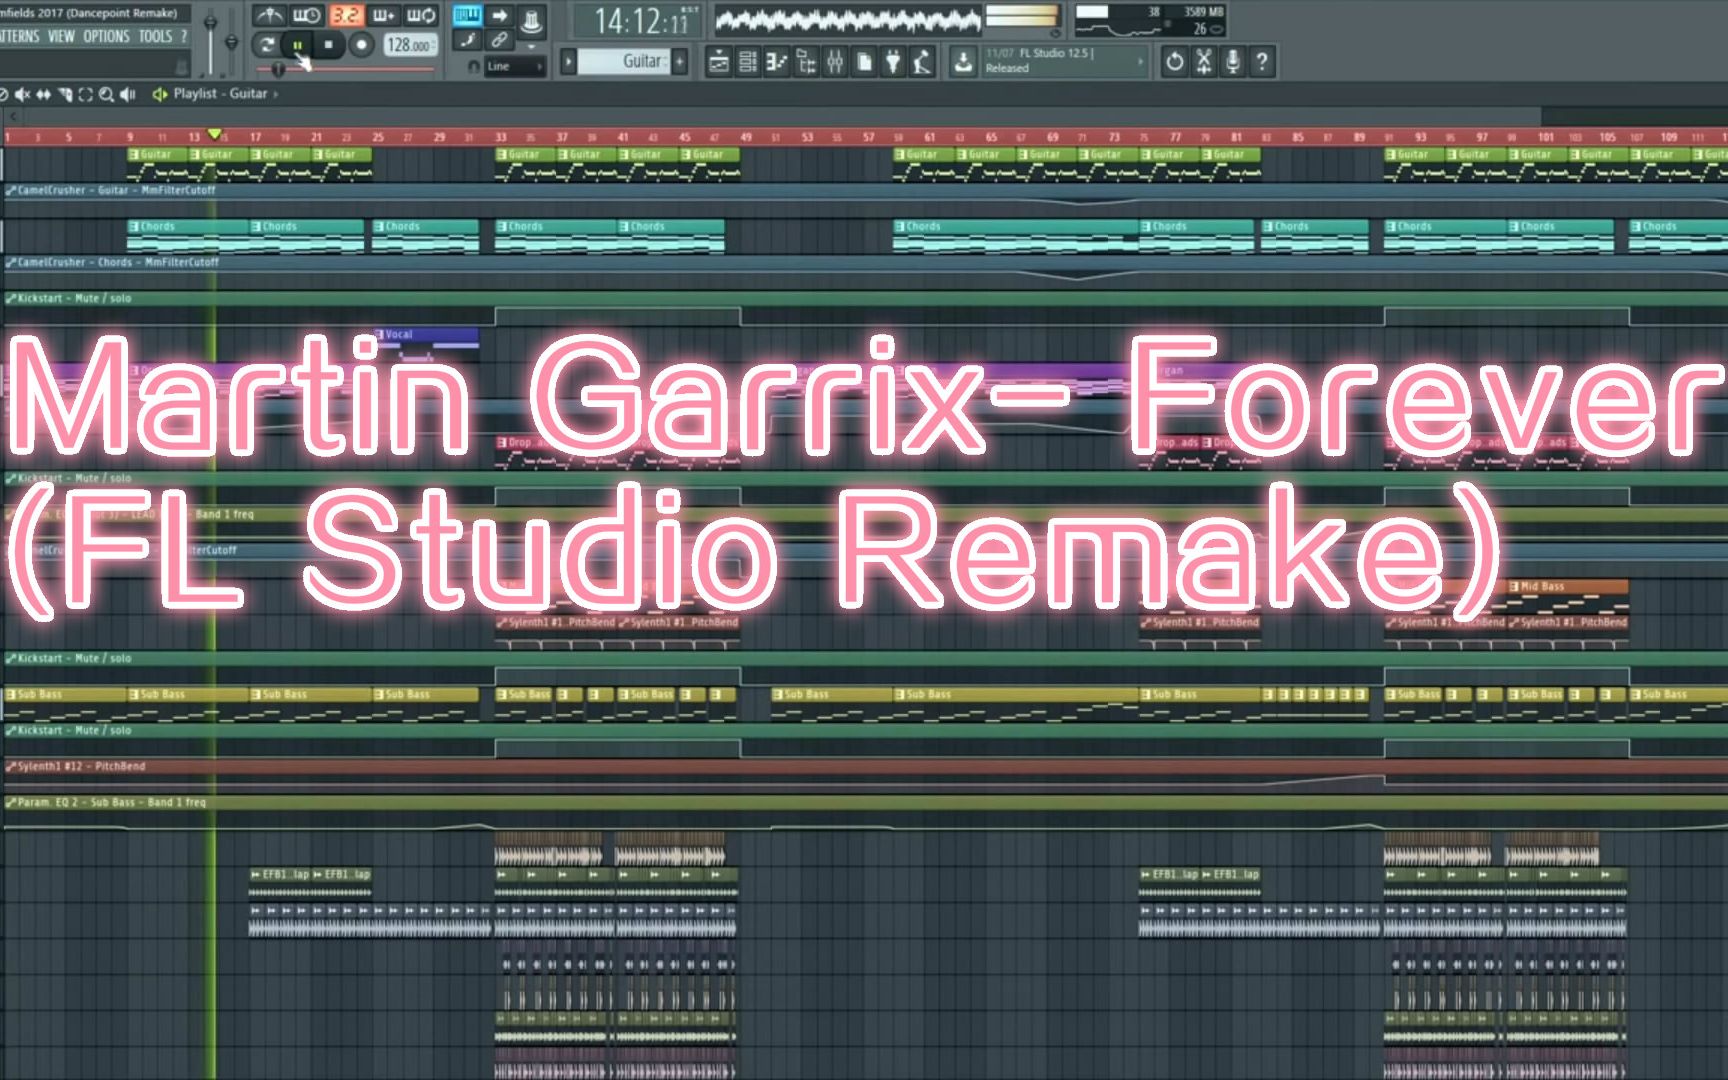Expand the FL Studio 12.5 news panel arrow
This screenshot has width=1728, height=1080.
[x=1141, y=62]
